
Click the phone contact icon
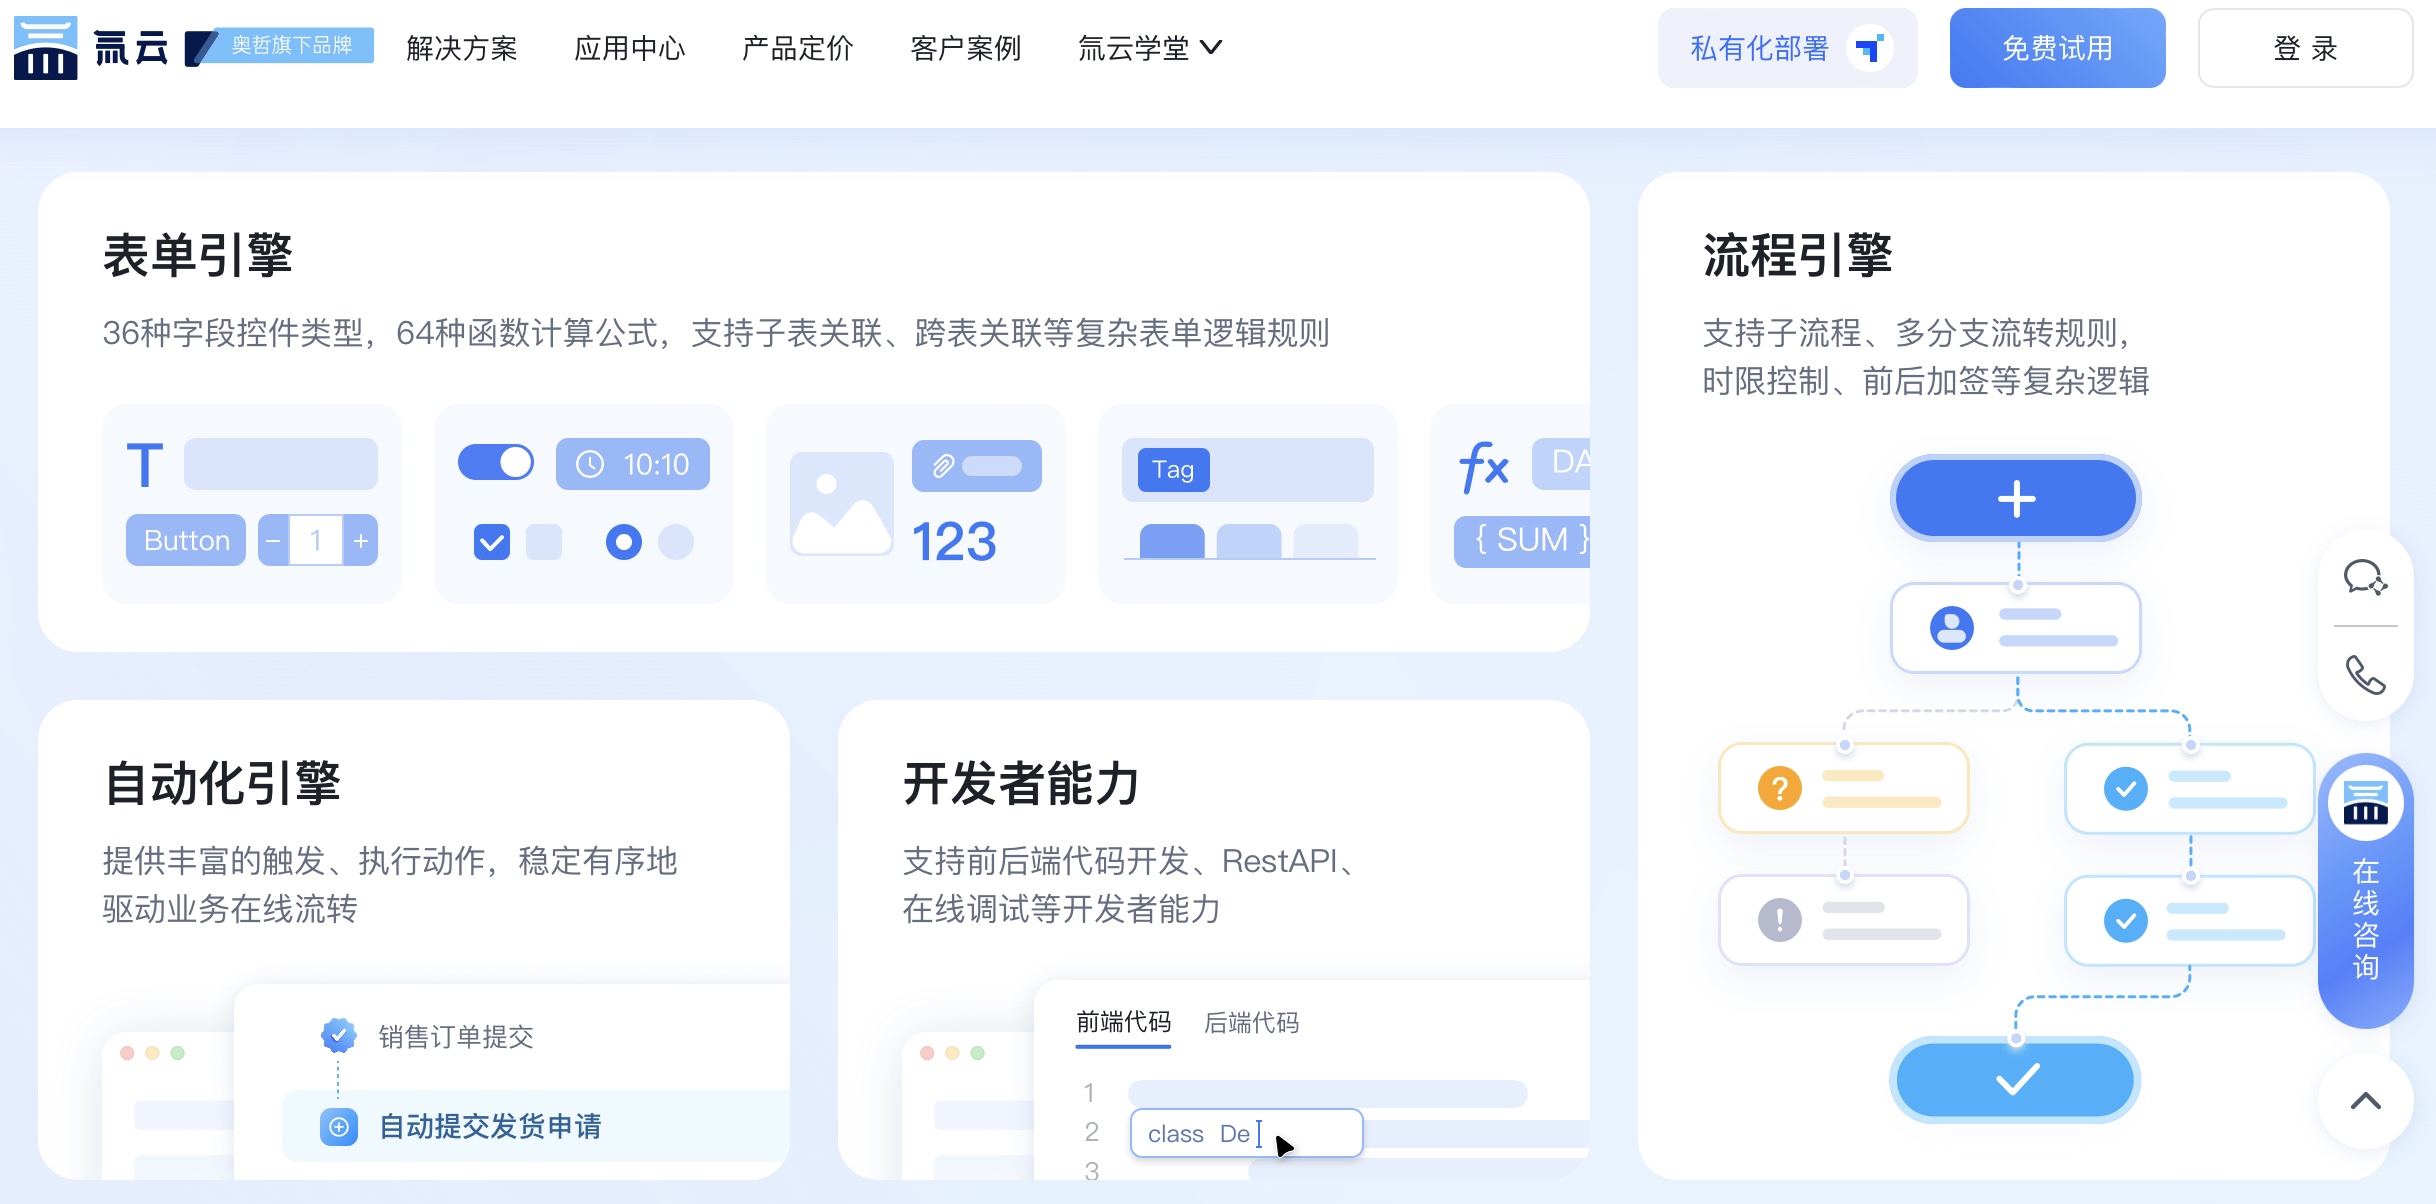pos(2365,675)
